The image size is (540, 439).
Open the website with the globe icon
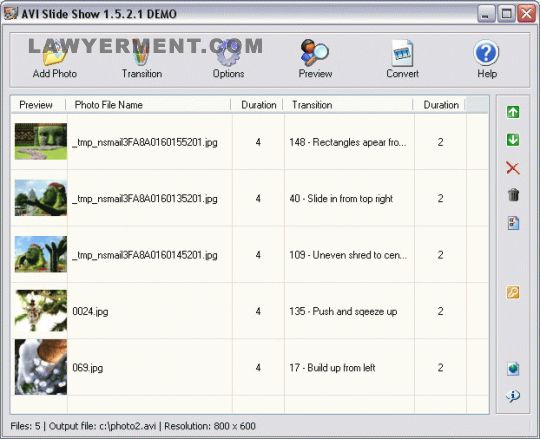tap(513, 369)
